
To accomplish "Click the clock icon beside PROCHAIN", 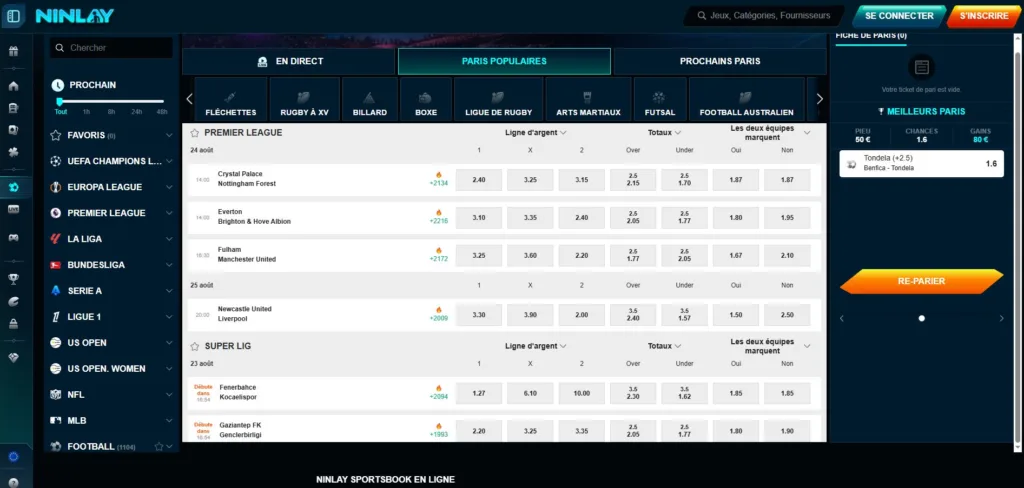I will tap(57, 85).
